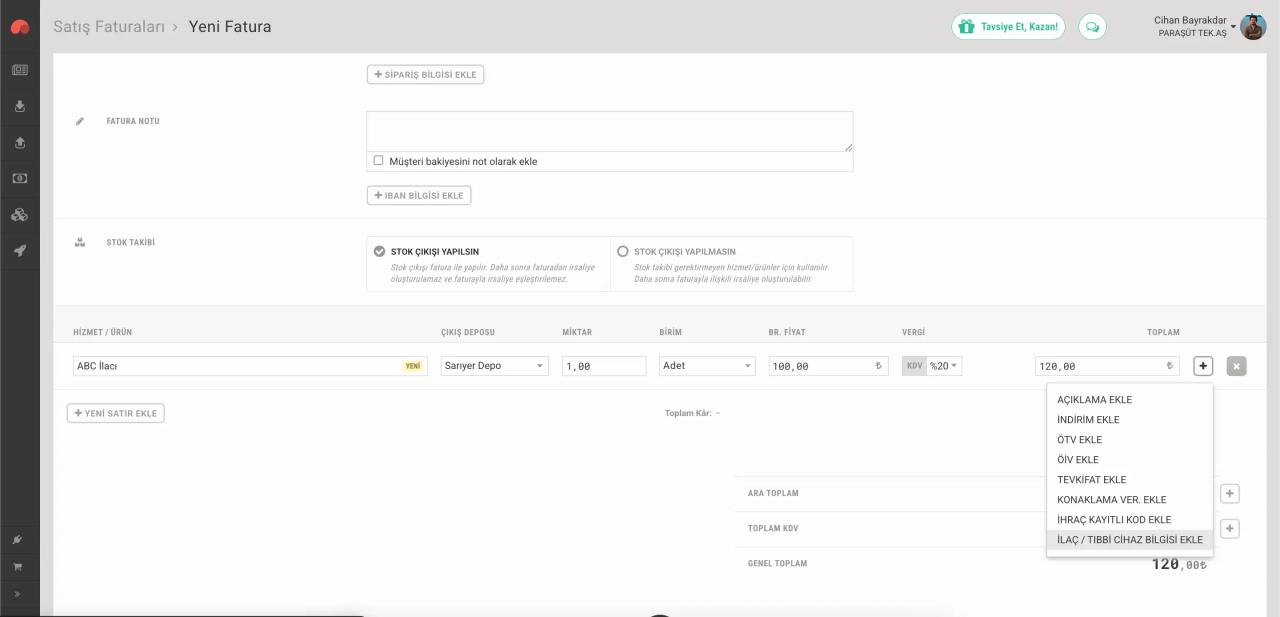Select 'Stok çıkışı yapılmasın' option
The height and width of the screenshot is (617, 1280).
coord(623,252)
